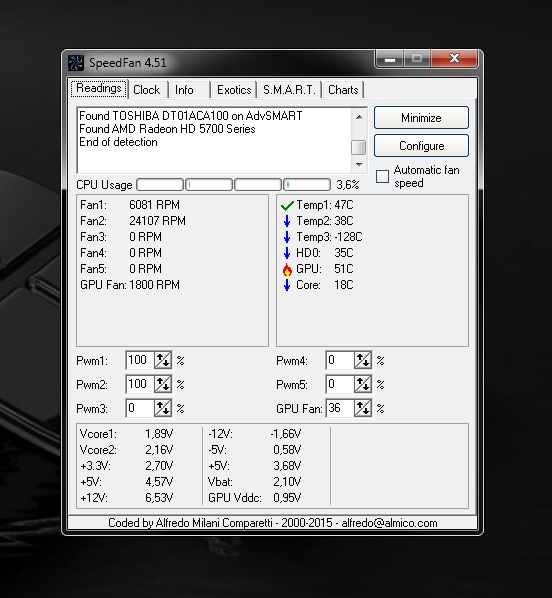Viewport: 552px width, 598px height.
Task: Click the log scroll up arrow
Action: pos(359,117)
